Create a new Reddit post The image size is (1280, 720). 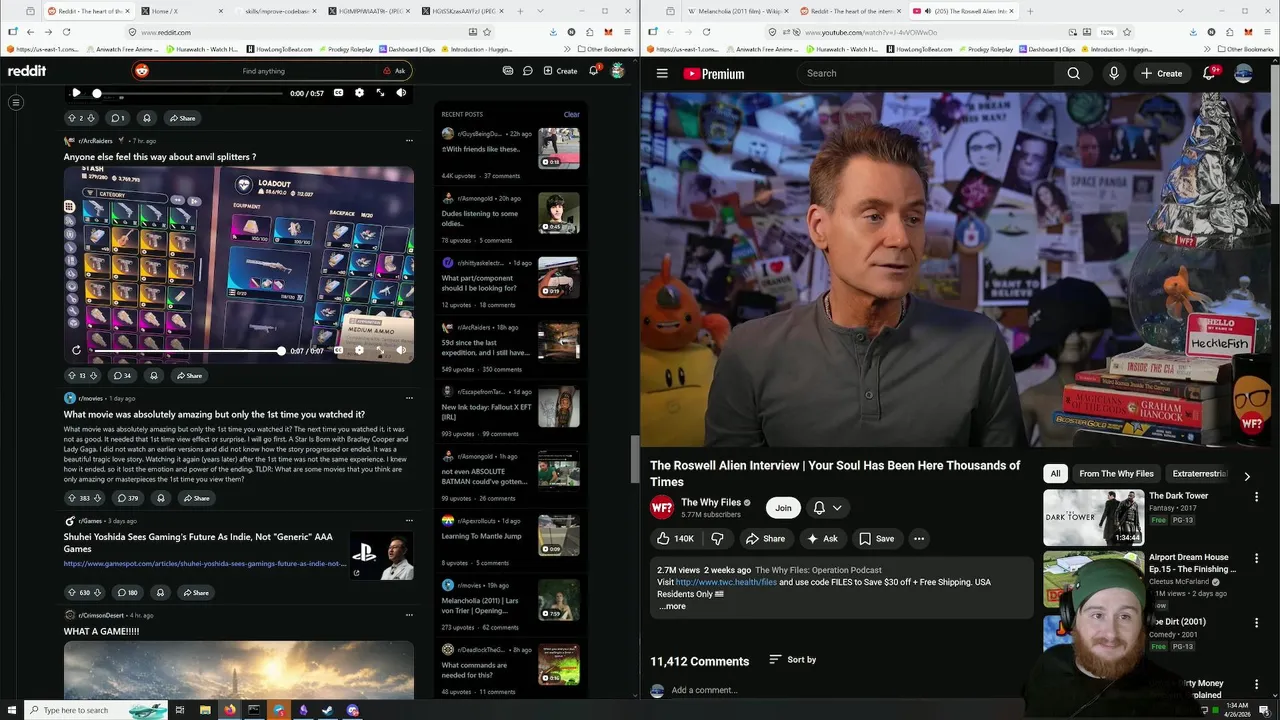[x=560, y=71]
